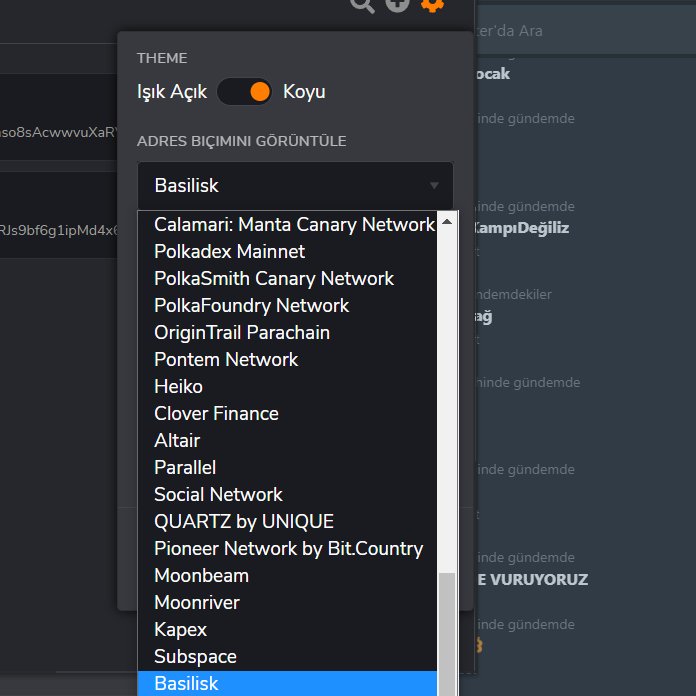The width and height of the screenshot is (696, 696).
Task: Select Pioneer Network by Bit.Country
Action: (287, 549)
